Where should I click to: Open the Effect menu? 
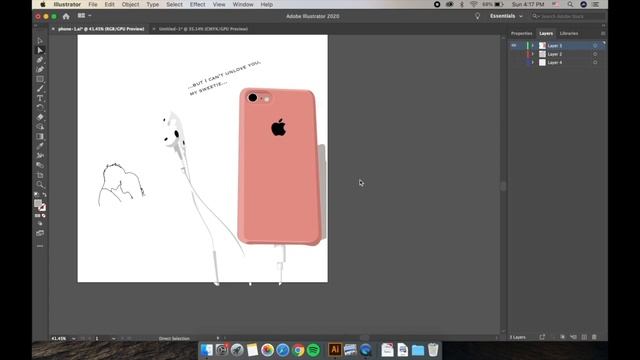coord(198,4)
